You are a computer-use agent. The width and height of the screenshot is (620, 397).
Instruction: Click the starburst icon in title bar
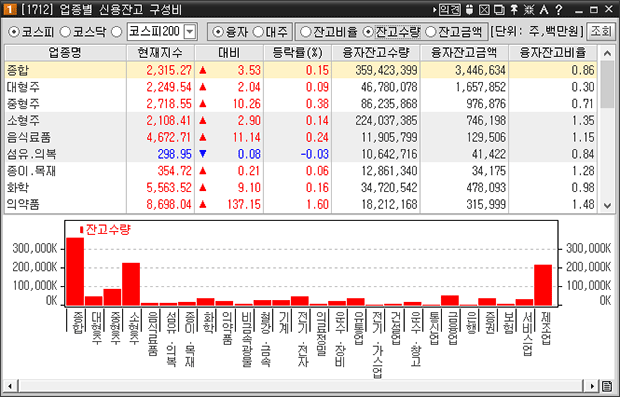[x=529, y=9]
